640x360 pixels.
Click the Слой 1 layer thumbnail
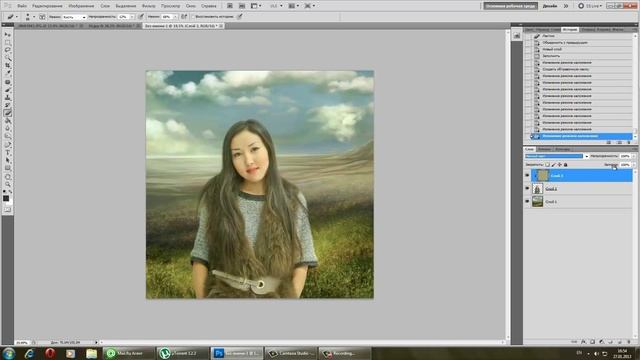tap(538, 201)
